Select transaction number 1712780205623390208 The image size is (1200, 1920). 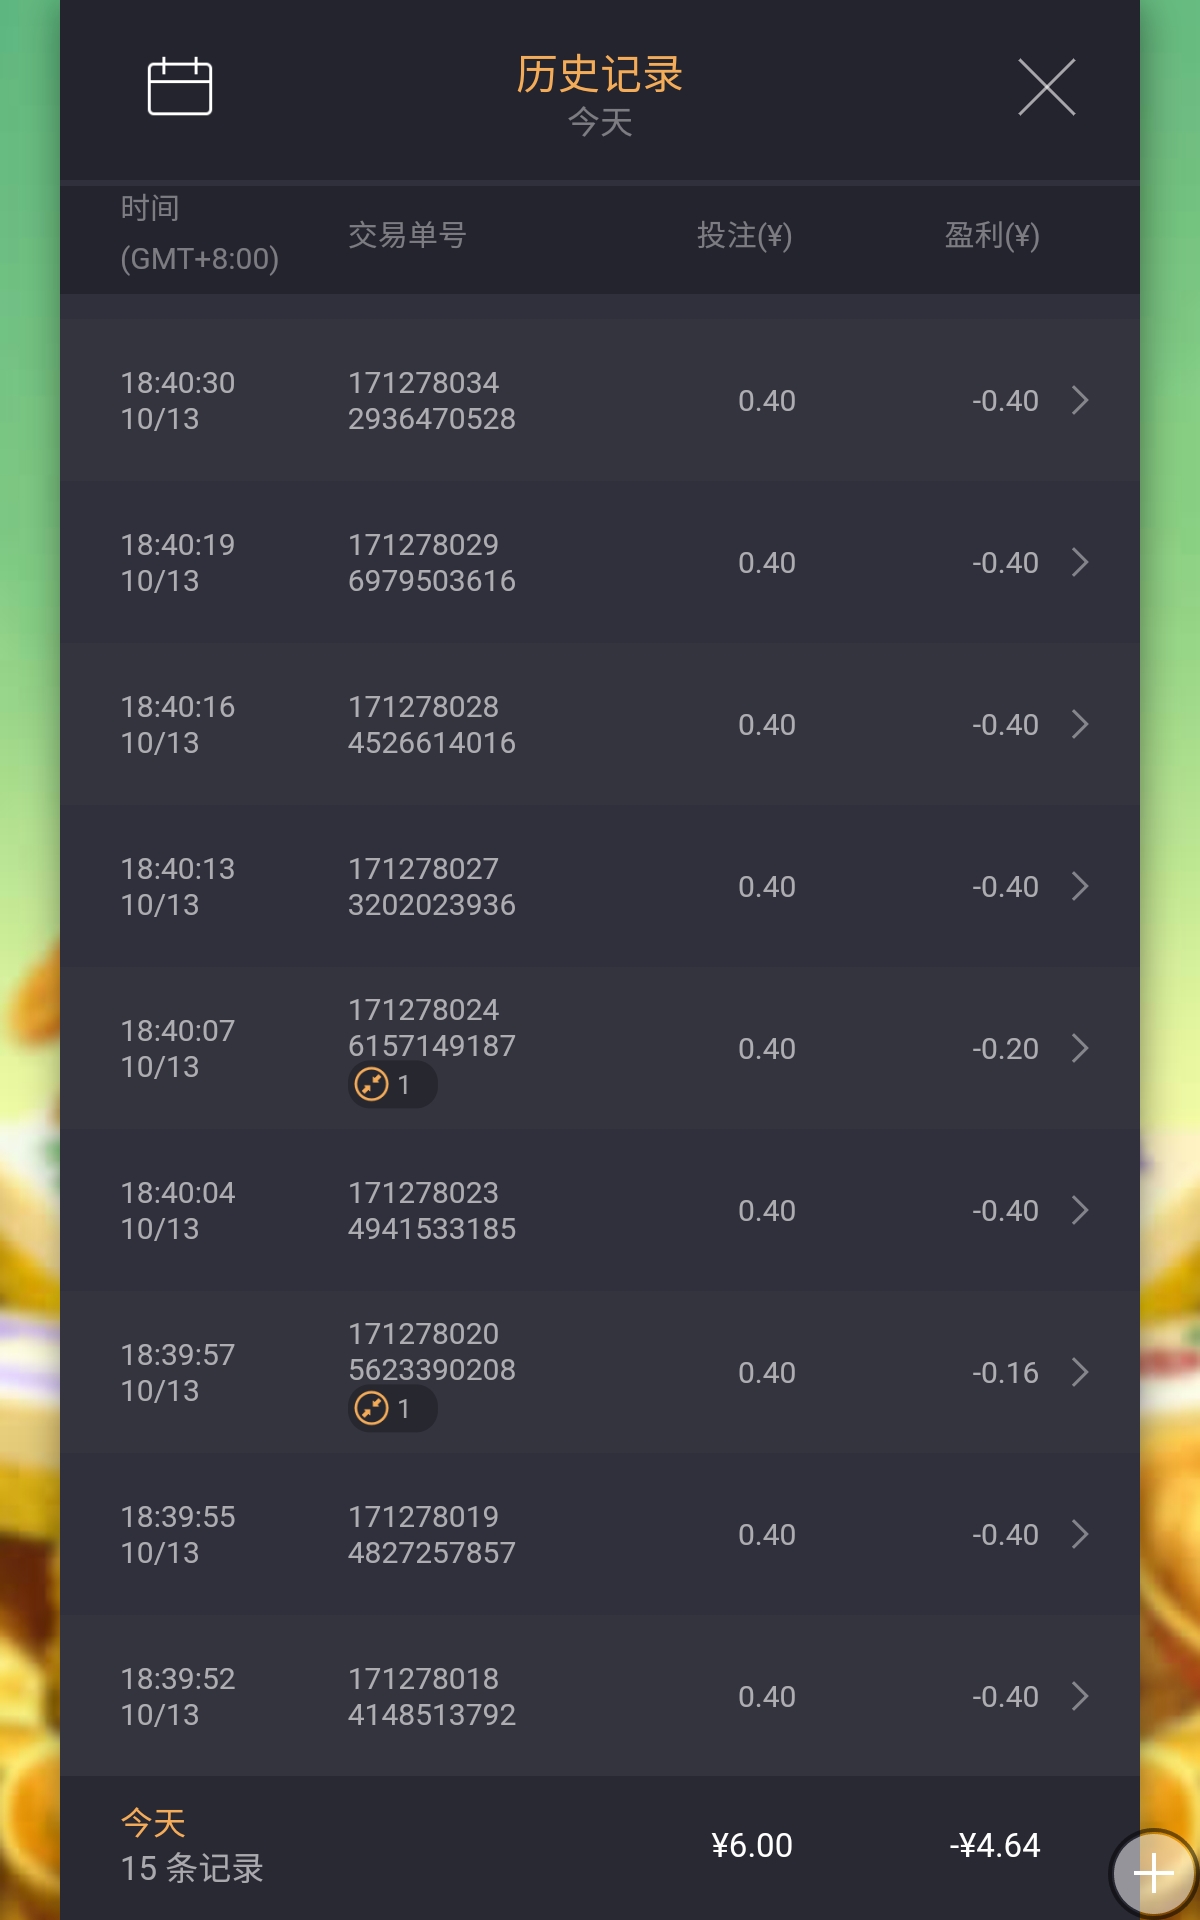431,1352
